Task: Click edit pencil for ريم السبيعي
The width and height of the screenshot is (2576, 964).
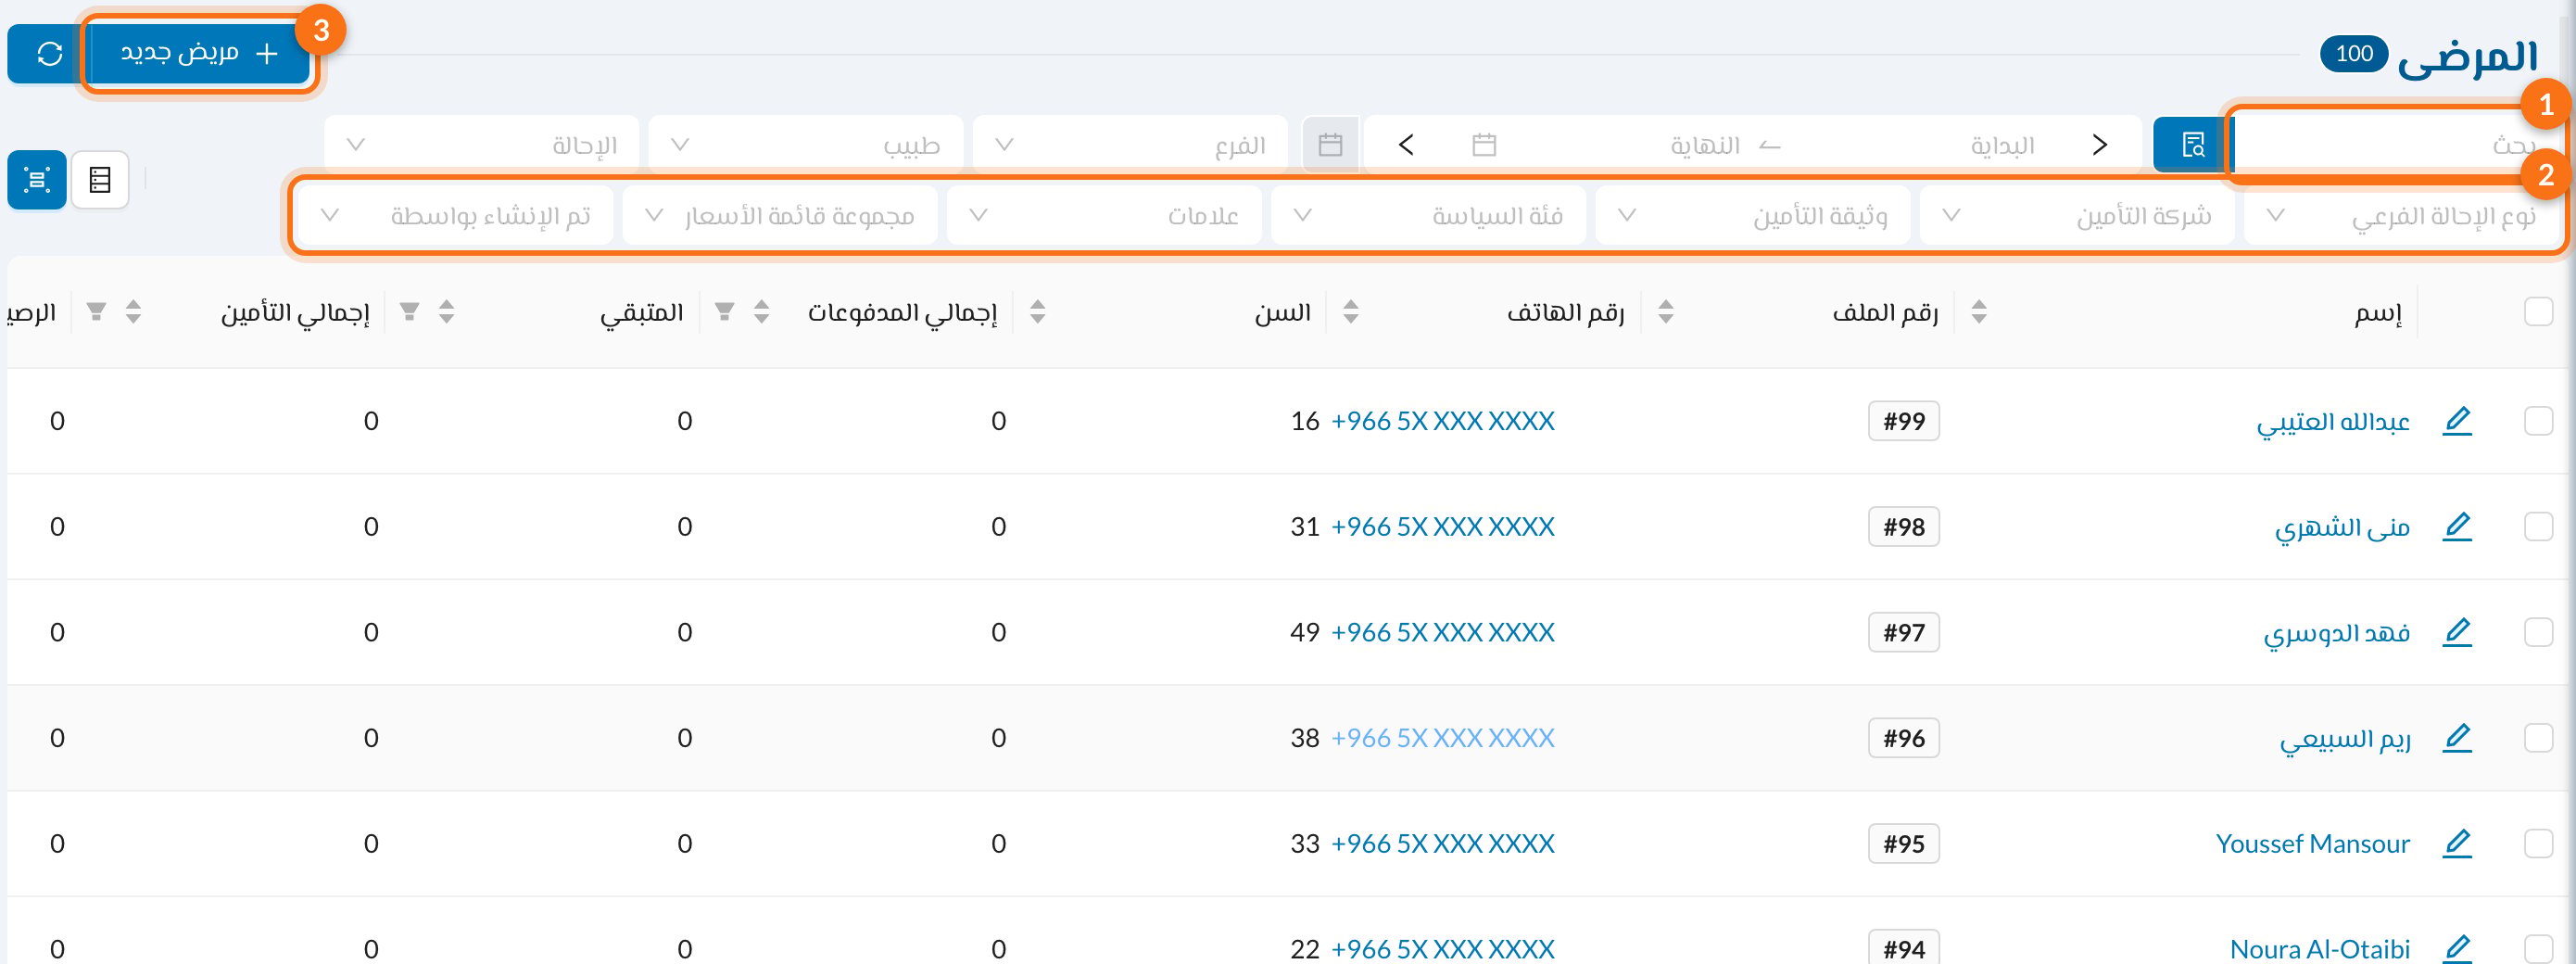Action: 2457,738
